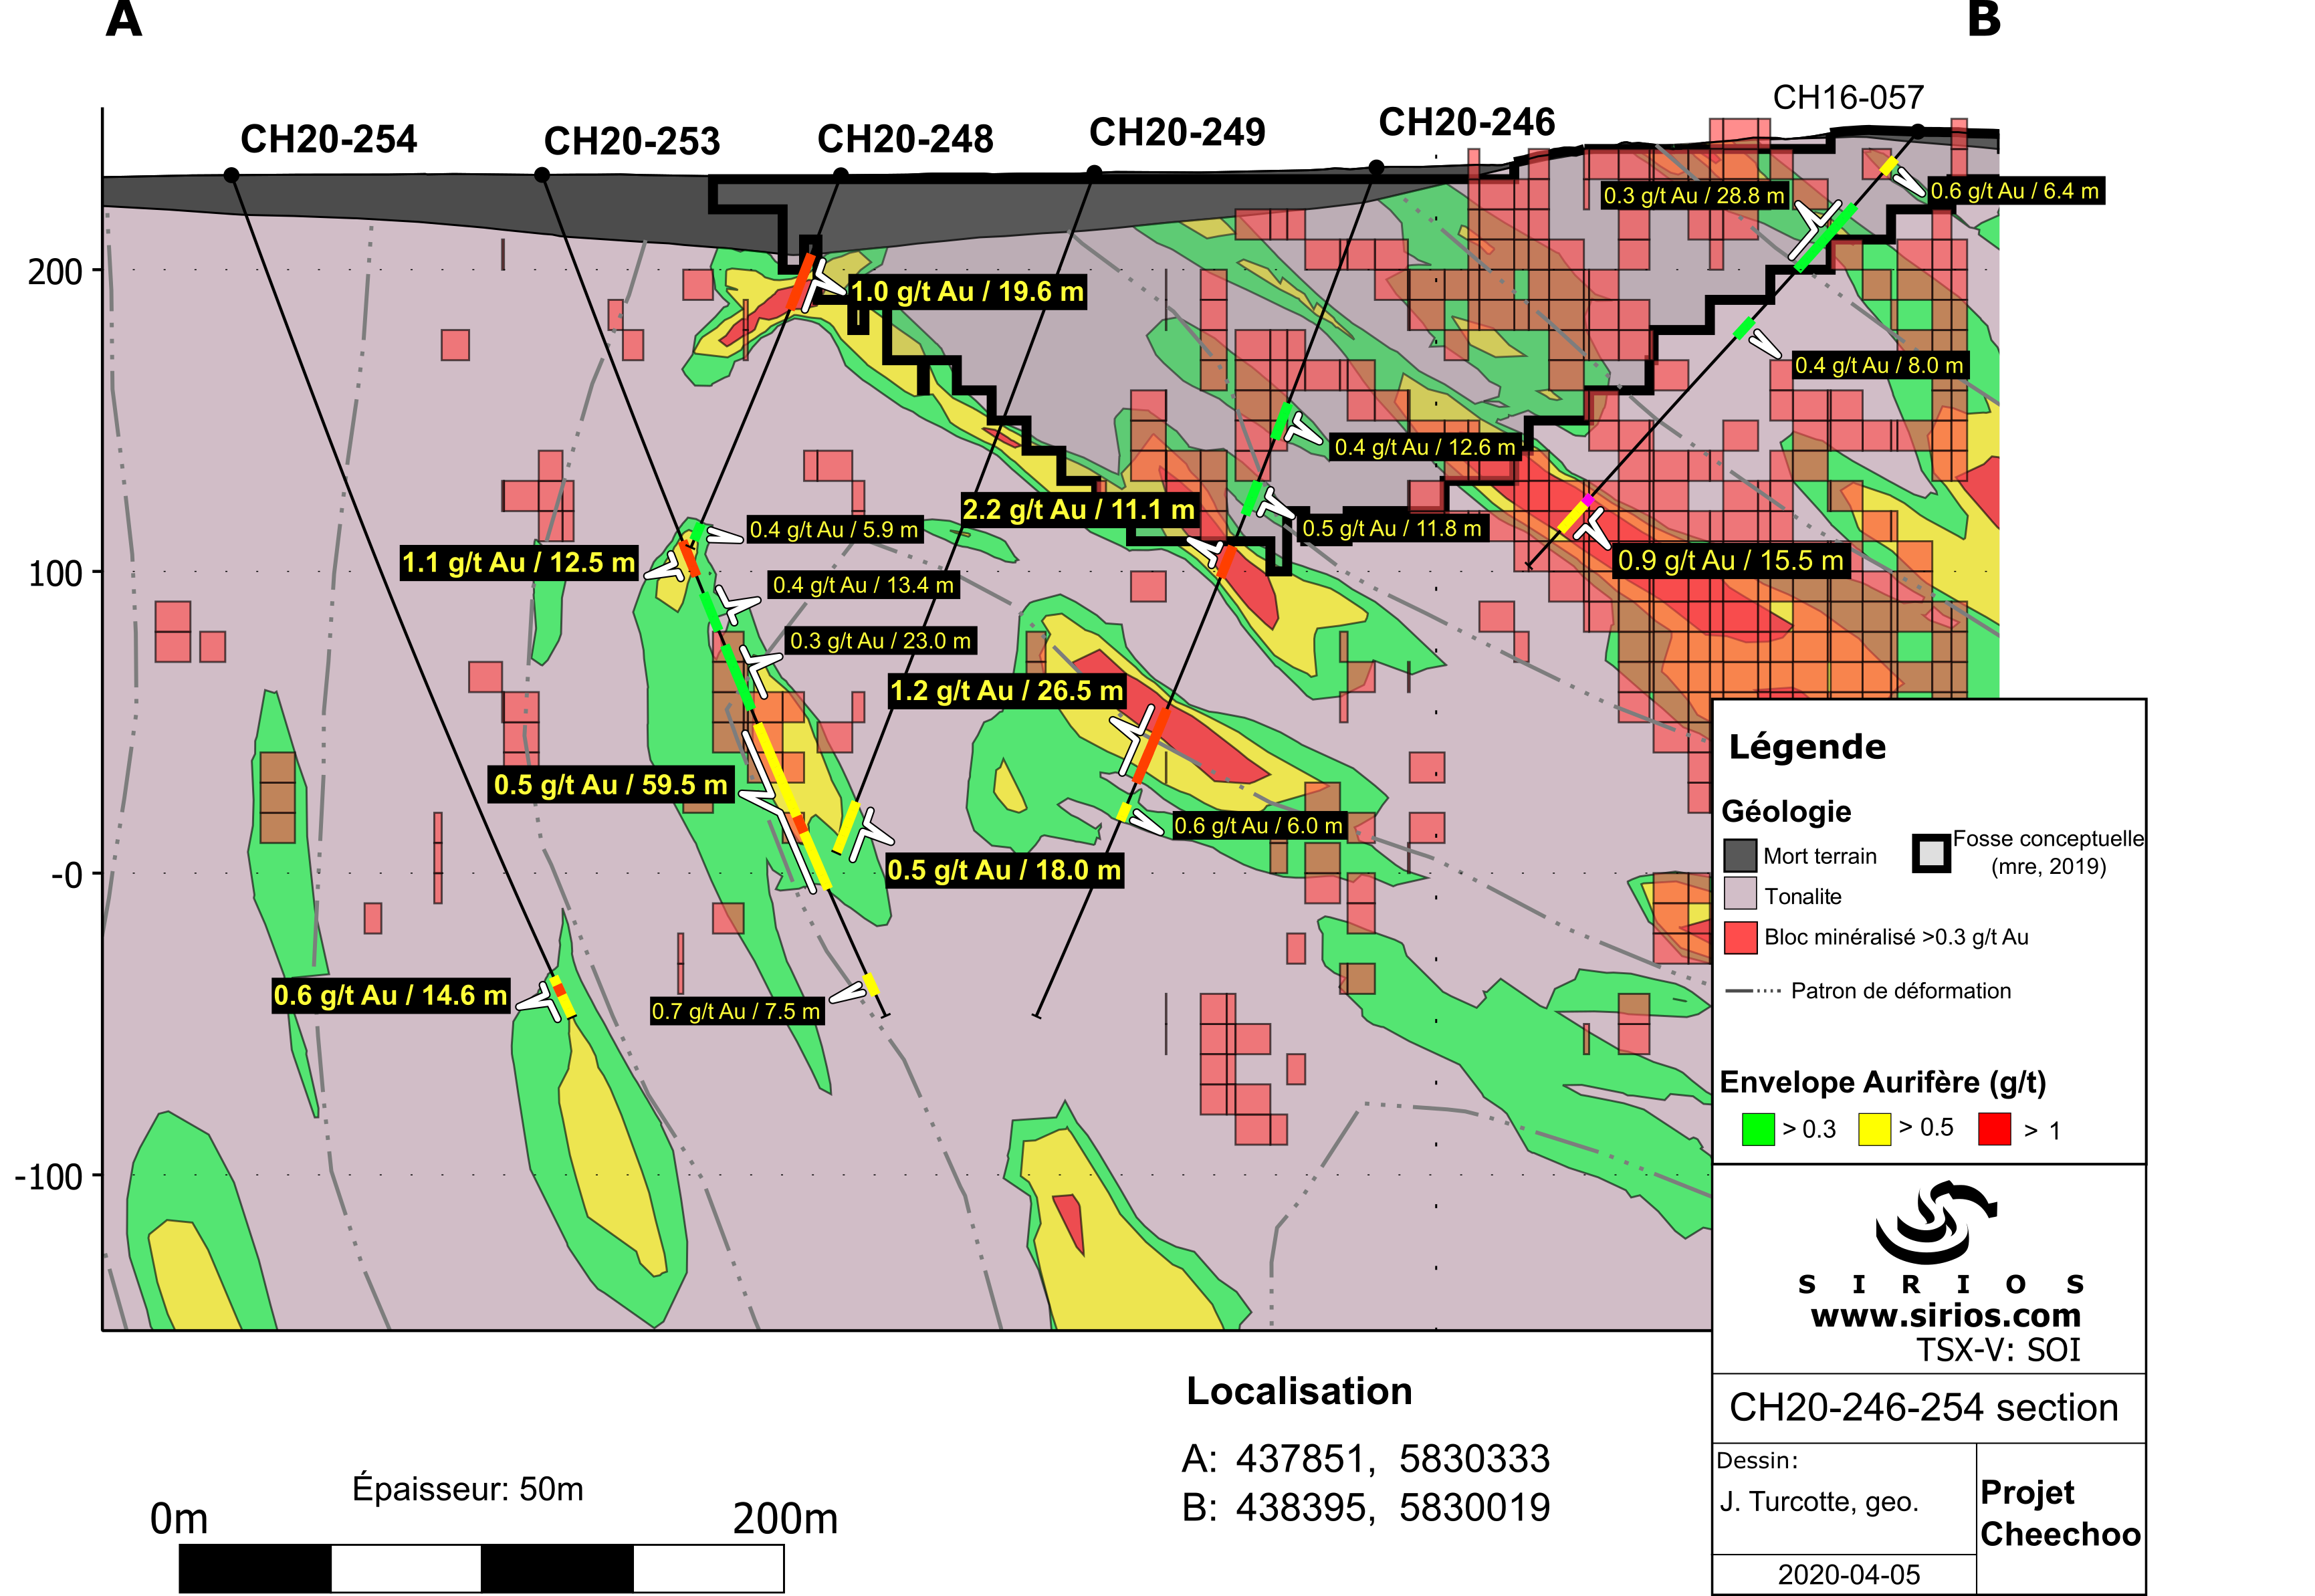This screenshot has width=2315, height=1596.
Task: Click the Bloc minéralisé red legend square
Action: [1740, 937]
